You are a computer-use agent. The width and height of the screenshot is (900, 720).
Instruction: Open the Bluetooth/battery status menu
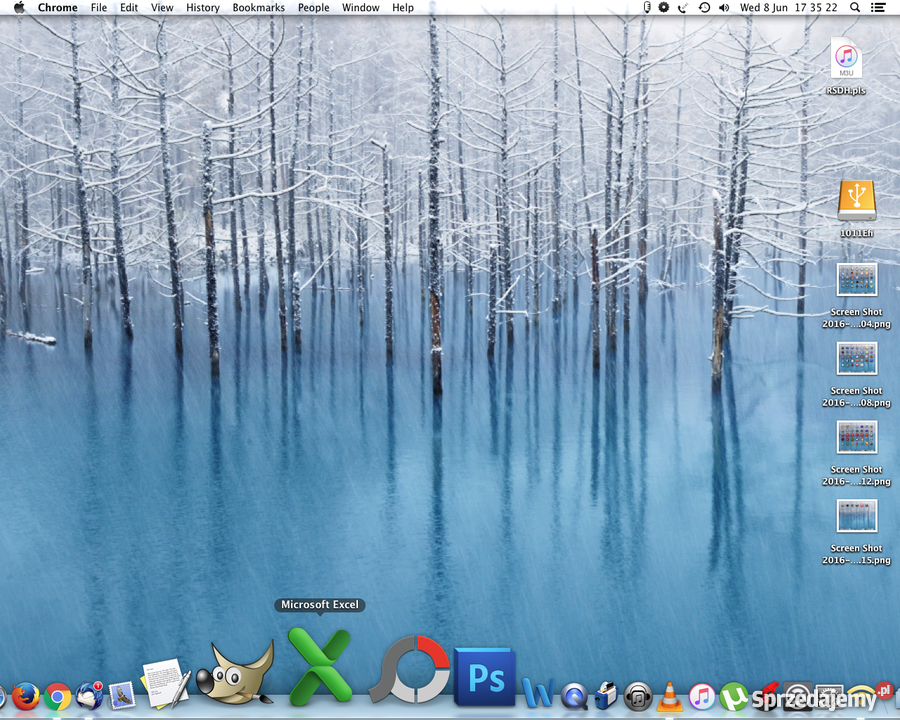point(646,8)
